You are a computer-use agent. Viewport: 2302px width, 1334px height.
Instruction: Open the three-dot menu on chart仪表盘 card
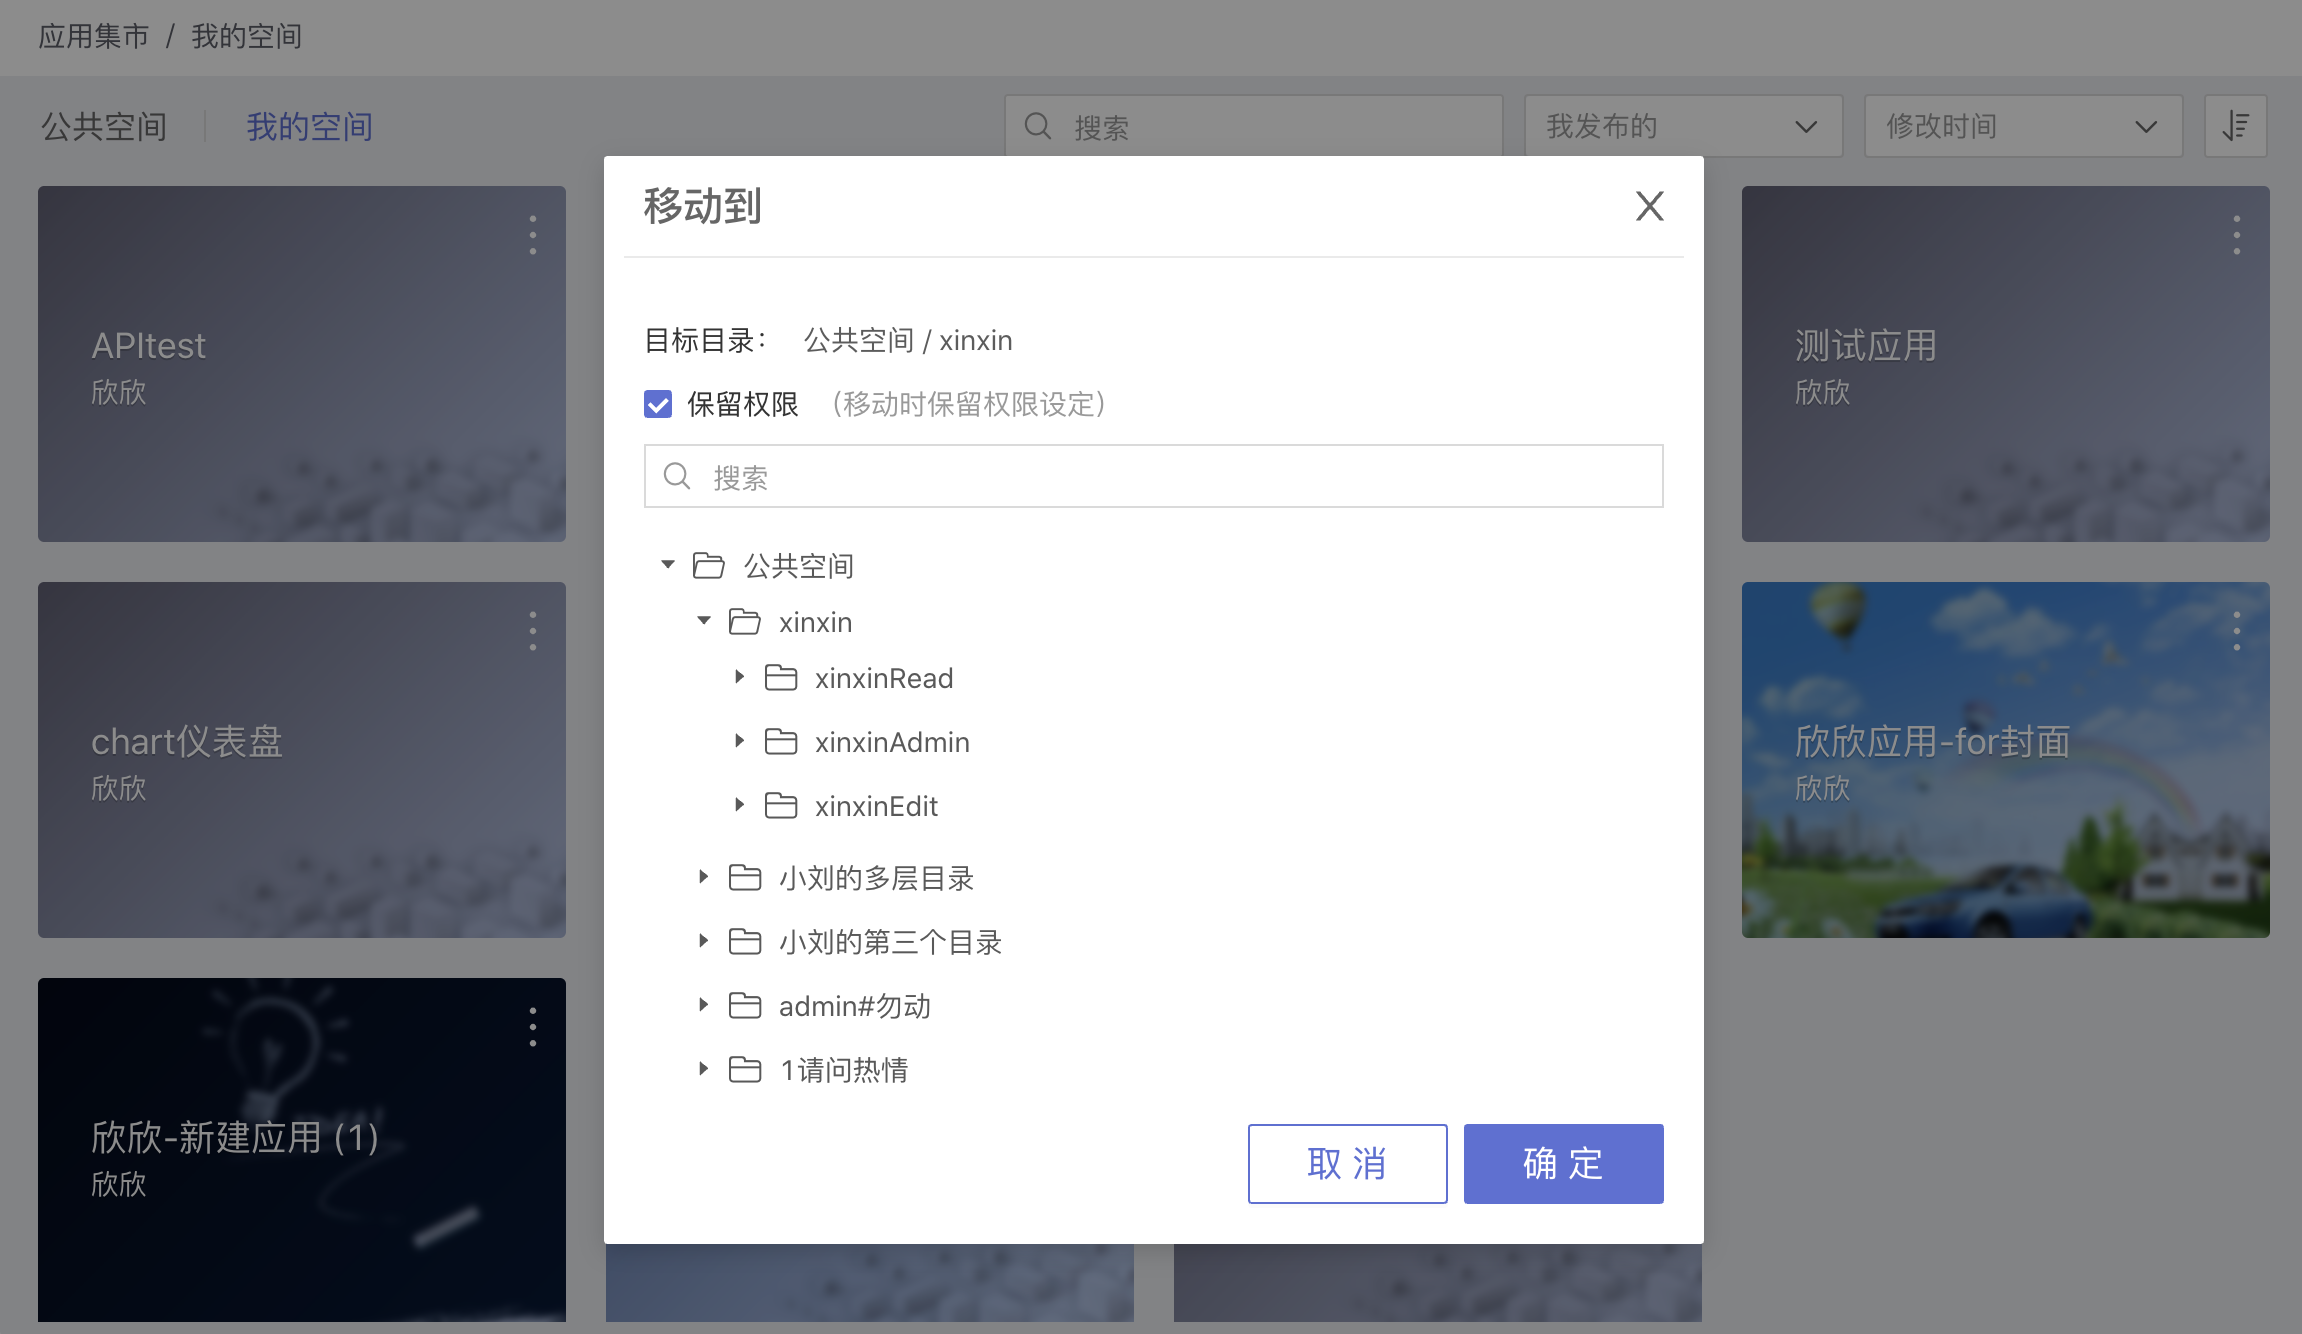click(x=533, y=631)
